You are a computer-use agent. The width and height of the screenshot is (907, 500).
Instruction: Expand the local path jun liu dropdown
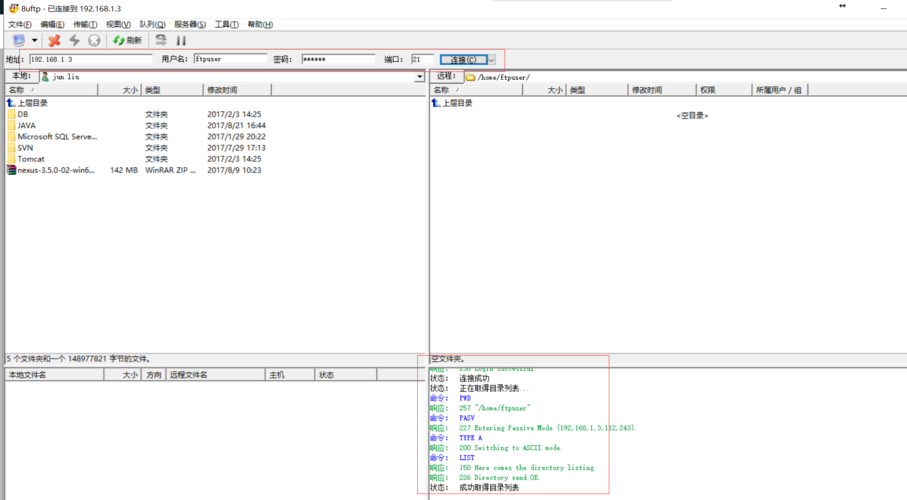(419, 76)
